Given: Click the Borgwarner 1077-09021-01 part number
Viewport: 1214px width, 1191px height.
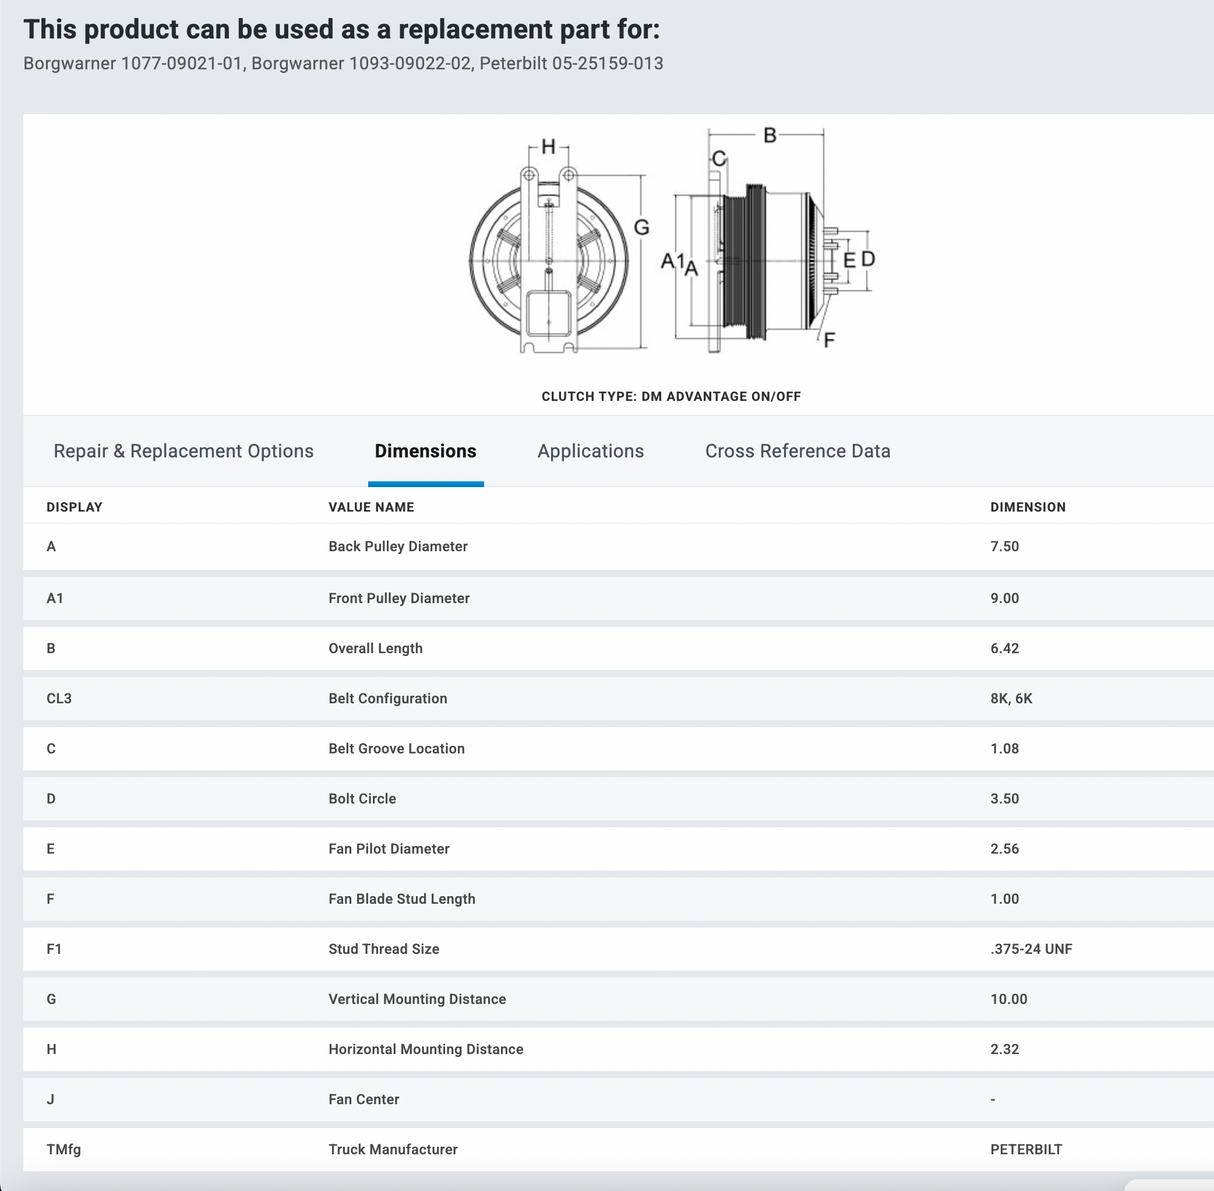Looking at the screenshot, I should 132,64.
